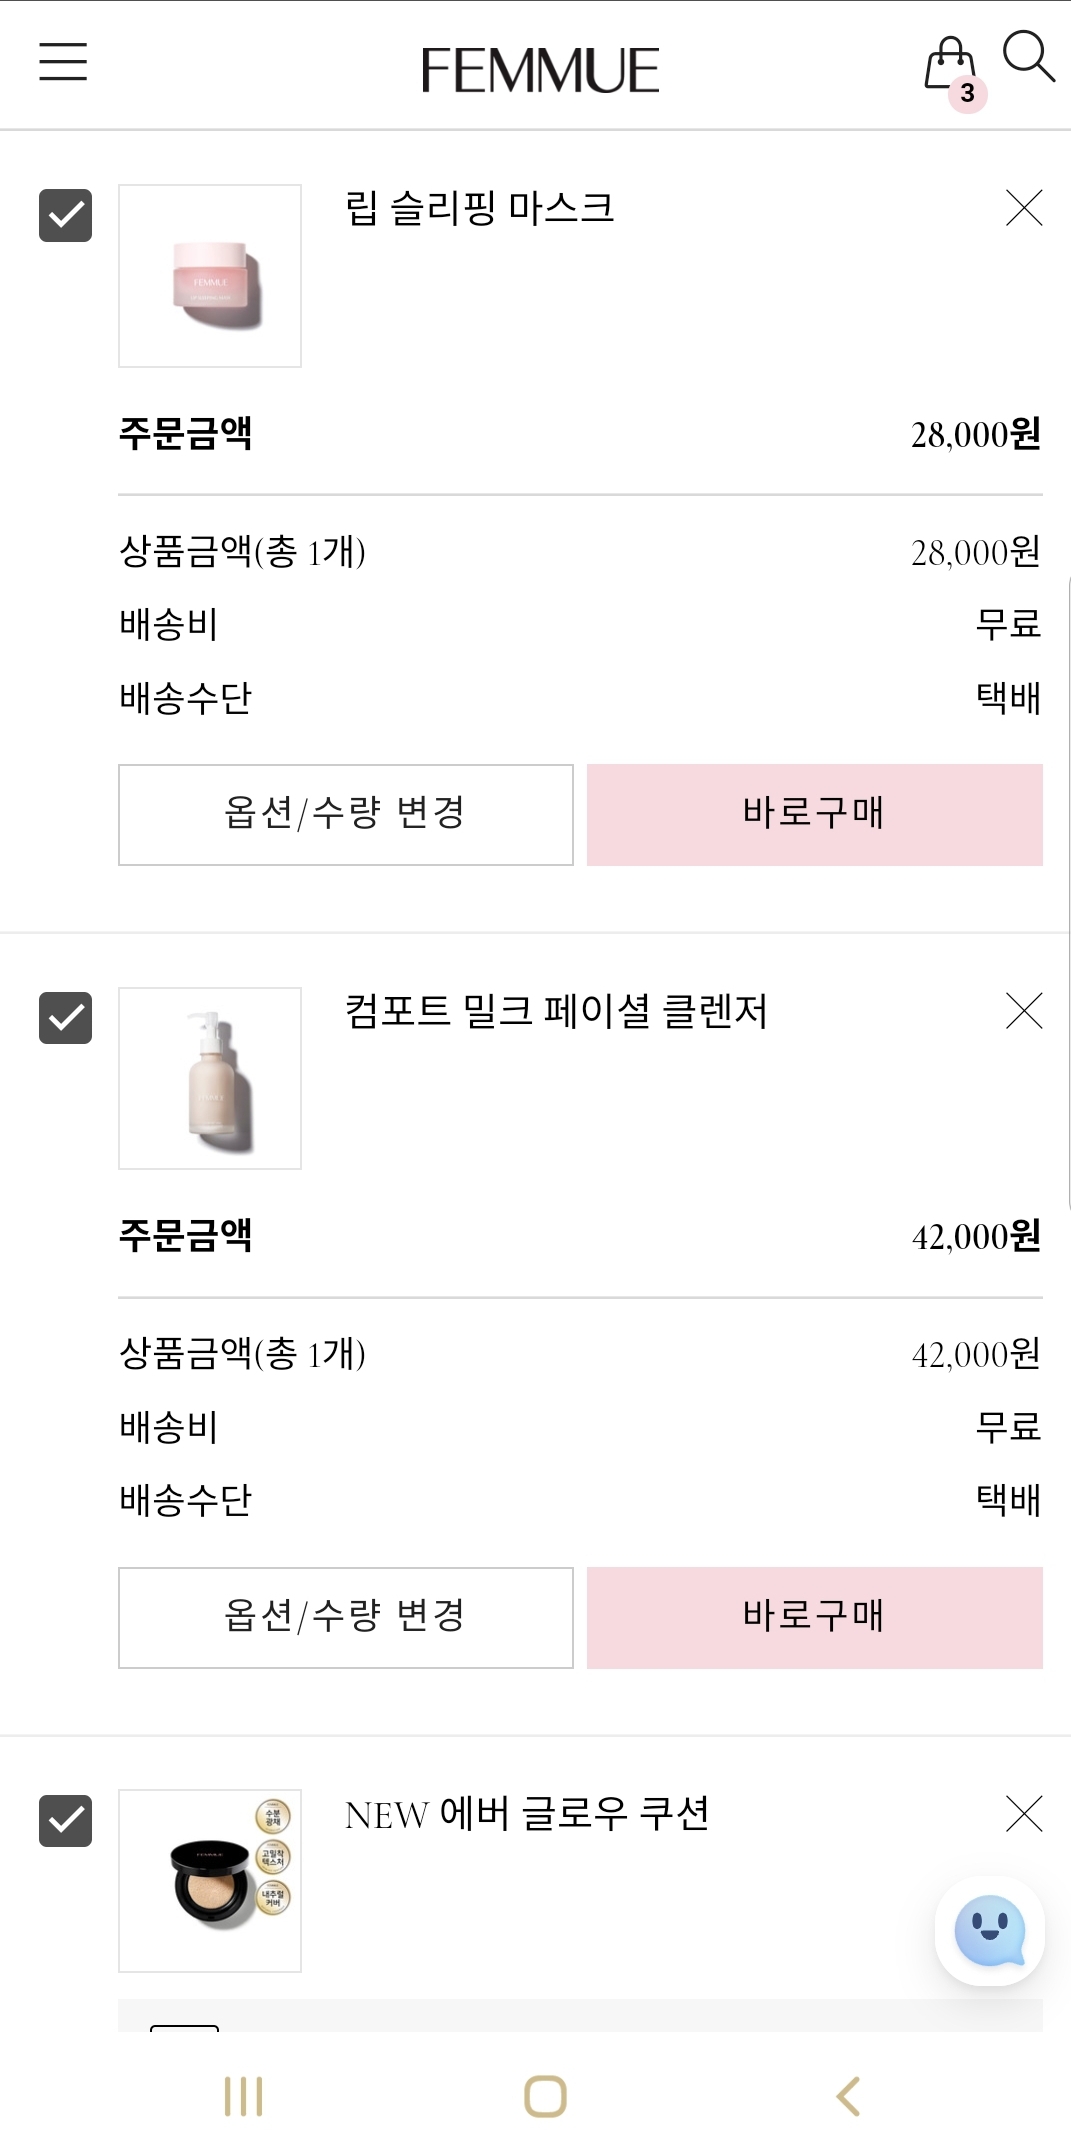Change option/quantity for 립 슬리핑 마스크
This screenshot has width=1071, height=2141.
pyautogui.click(x=346, y=815)
